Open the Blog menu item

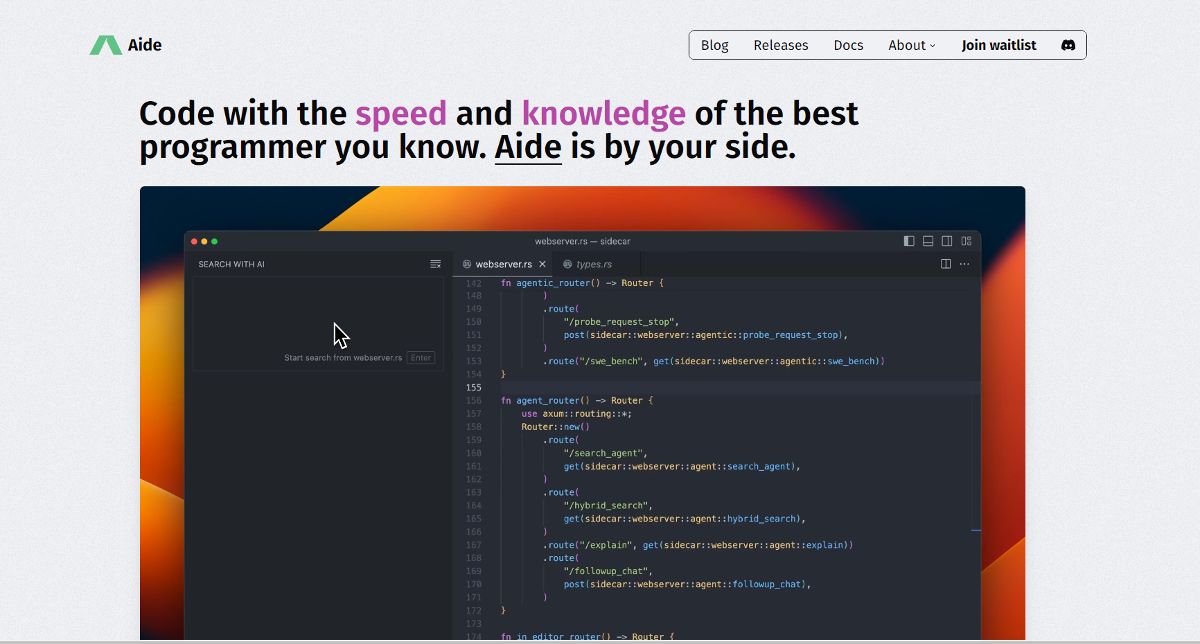[x=714, y=44]
